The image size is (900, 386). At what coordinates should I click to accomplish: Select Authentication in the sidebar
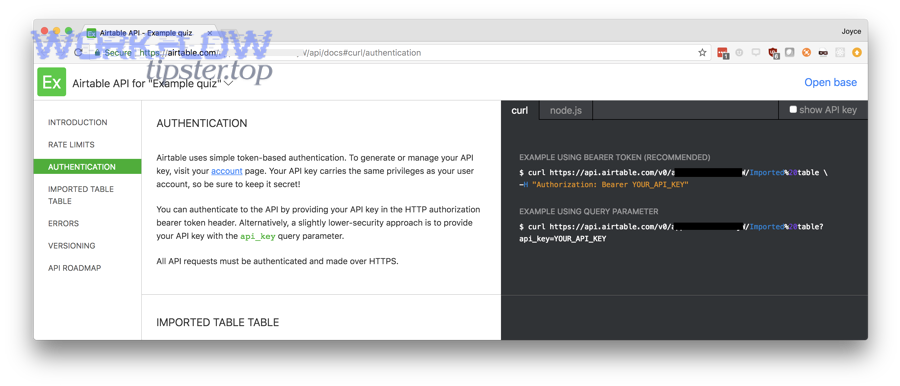87,167
